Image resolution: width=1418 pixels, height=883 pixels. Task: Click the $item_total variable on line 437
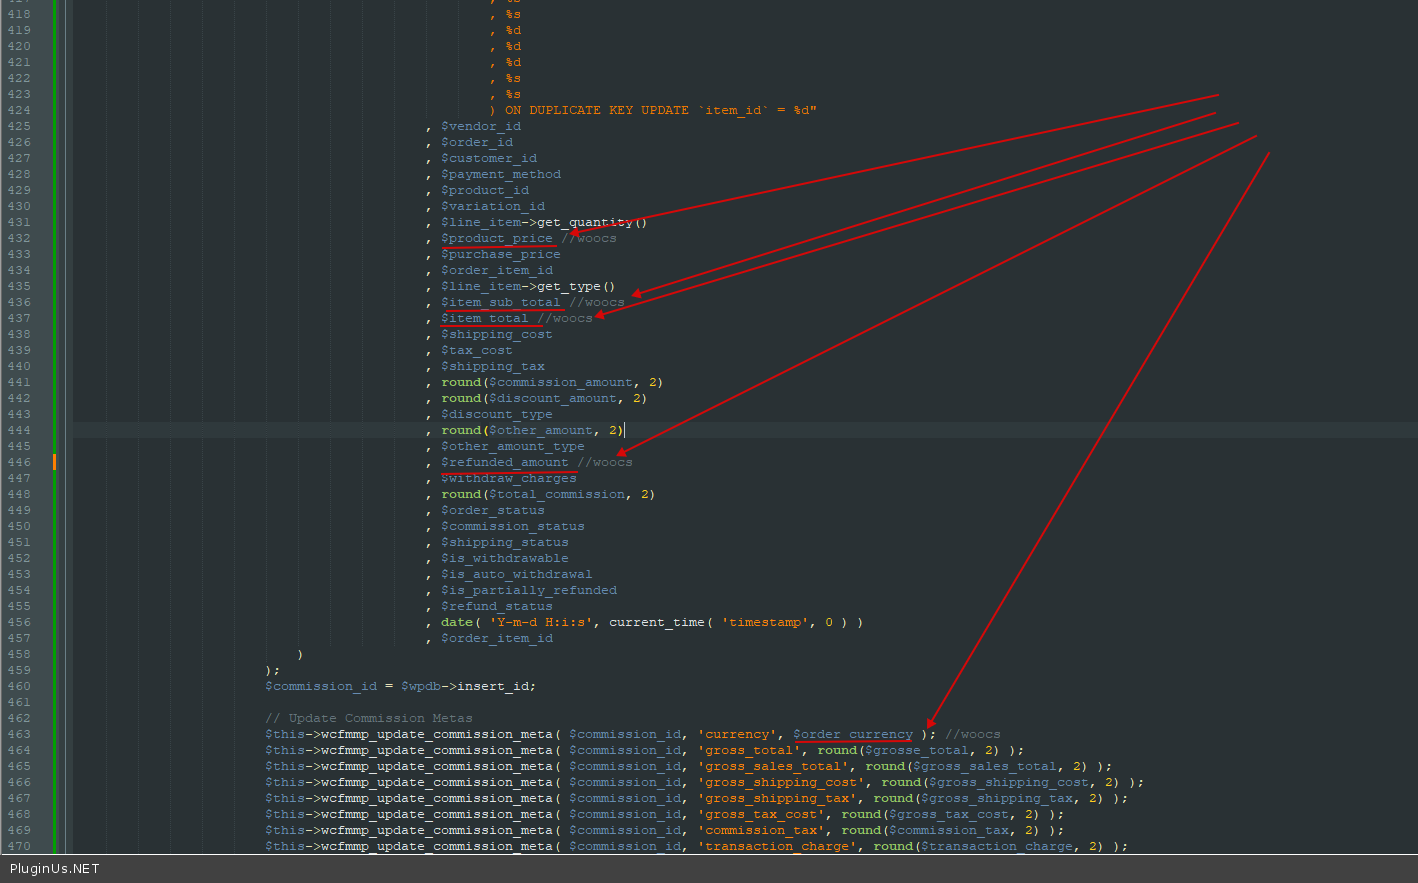pyautogui.click(x=484, y=318)
